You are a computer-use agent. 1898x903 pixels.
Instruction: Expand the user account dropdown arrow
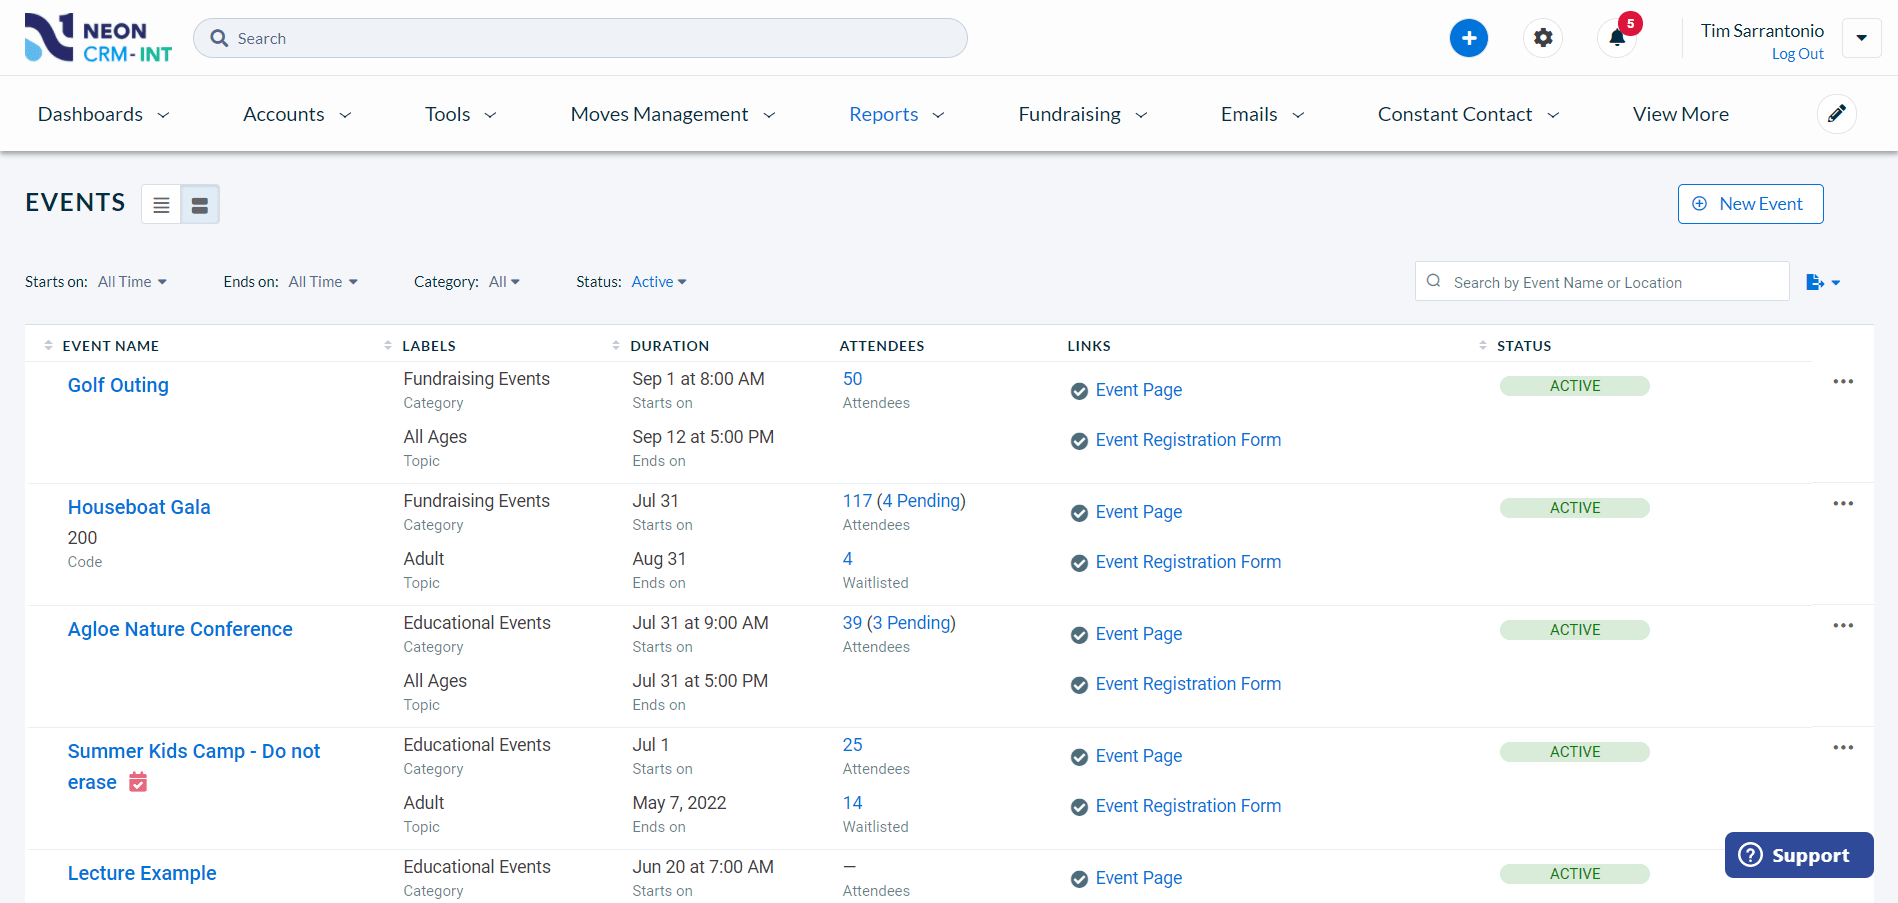(1861, 37)
